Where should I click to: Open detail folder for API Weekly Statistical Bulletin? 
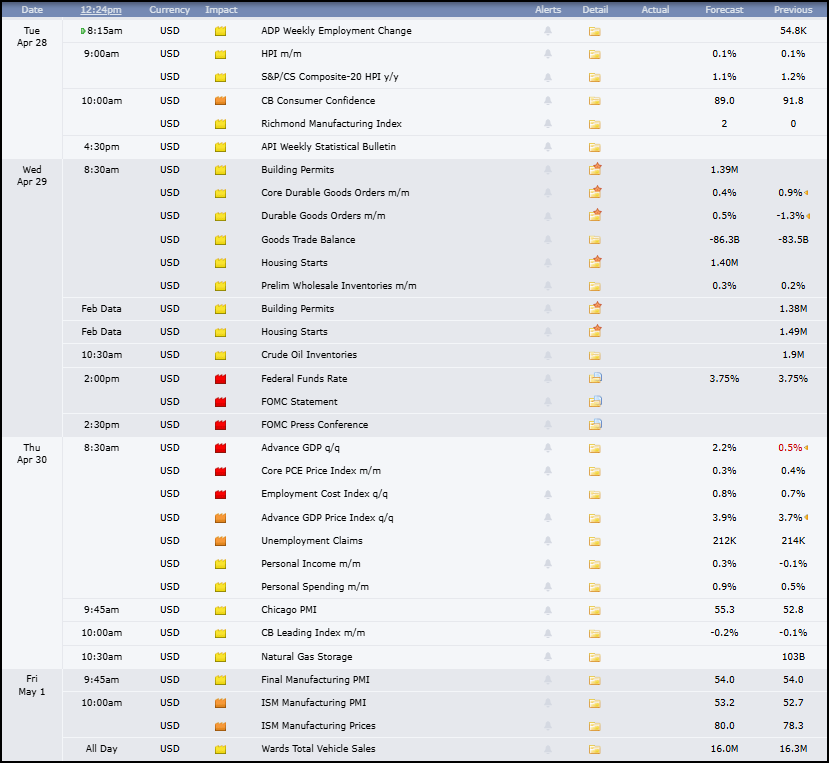(x=595, y=147)
